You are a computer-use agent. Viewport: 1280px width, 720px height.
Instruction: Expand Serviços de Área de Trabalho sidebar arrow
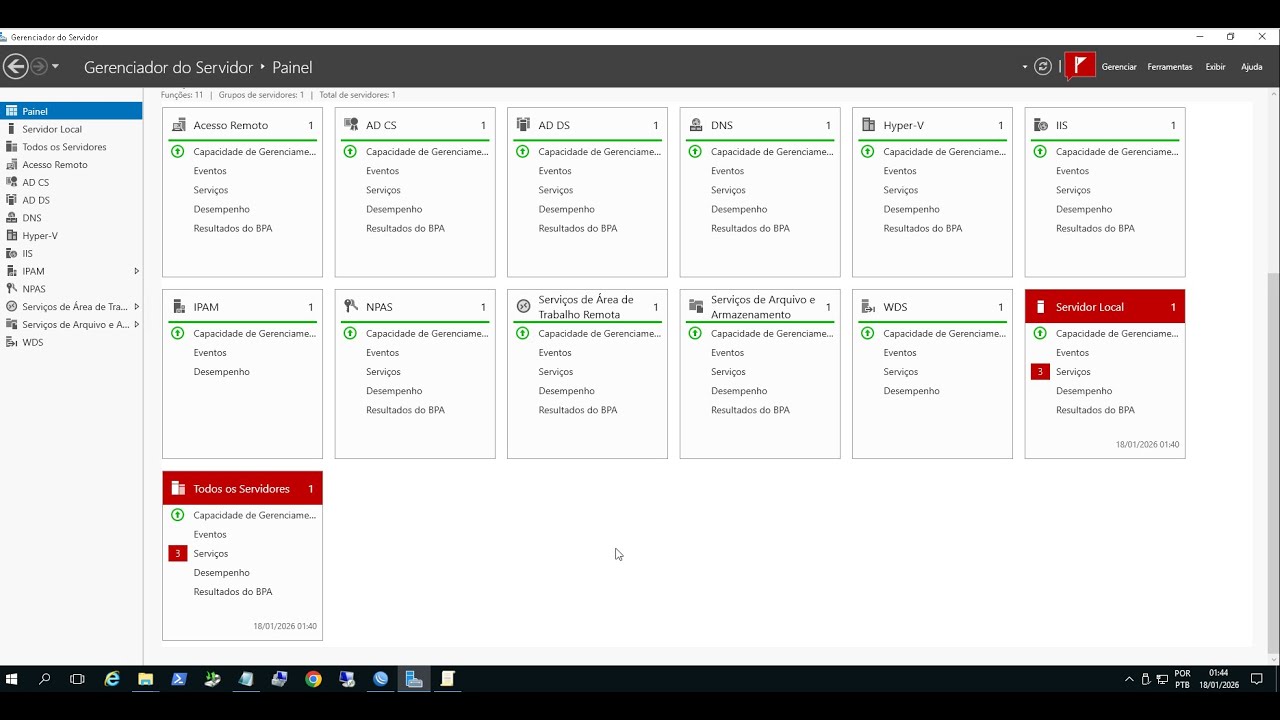[x=136, y=307]
